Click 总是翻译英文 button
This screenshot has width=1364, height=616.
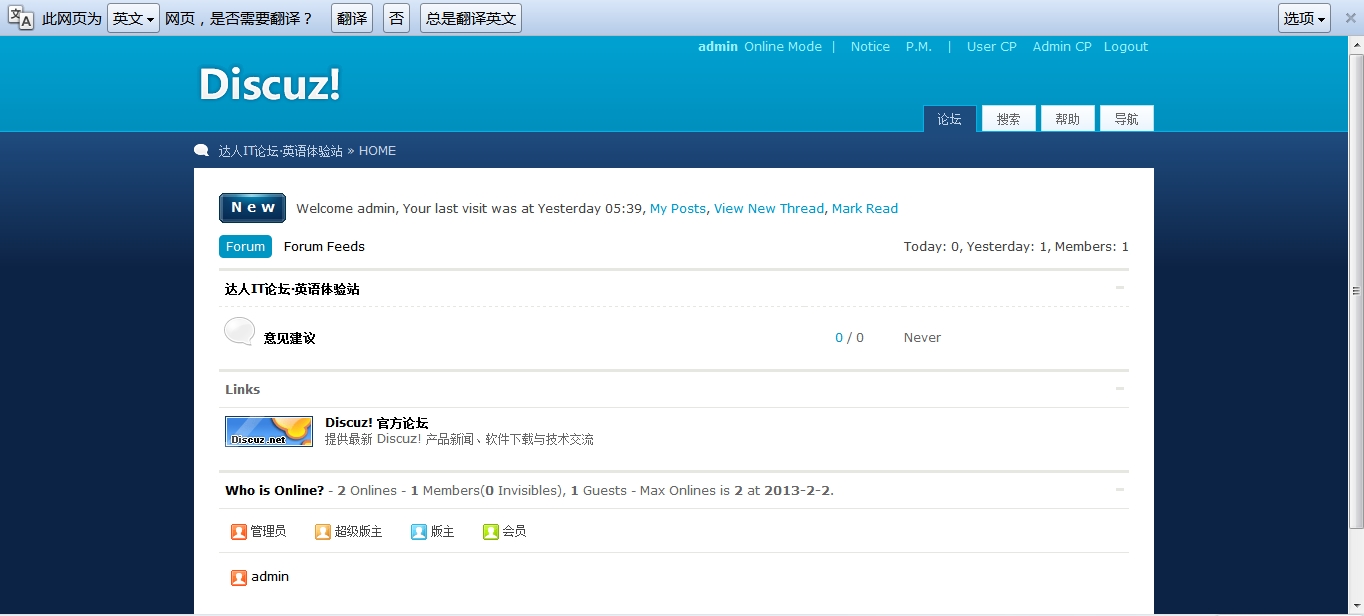coord(471,18)
